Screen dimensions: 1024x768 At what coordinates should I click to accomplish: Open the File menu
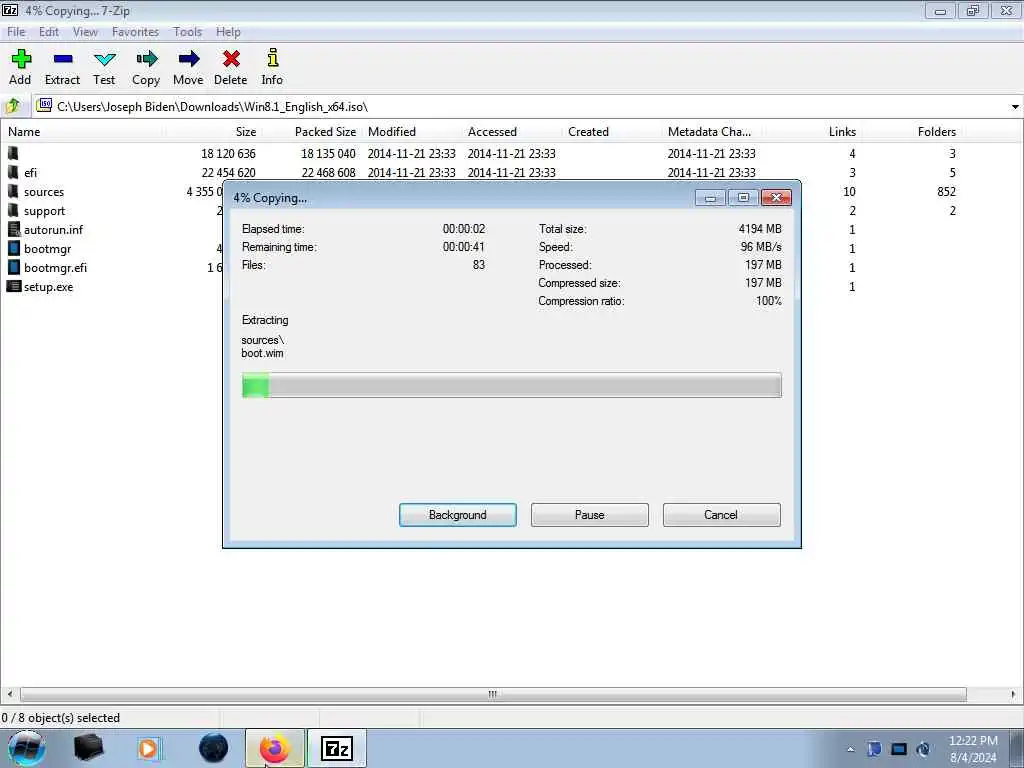coord(16,31)
